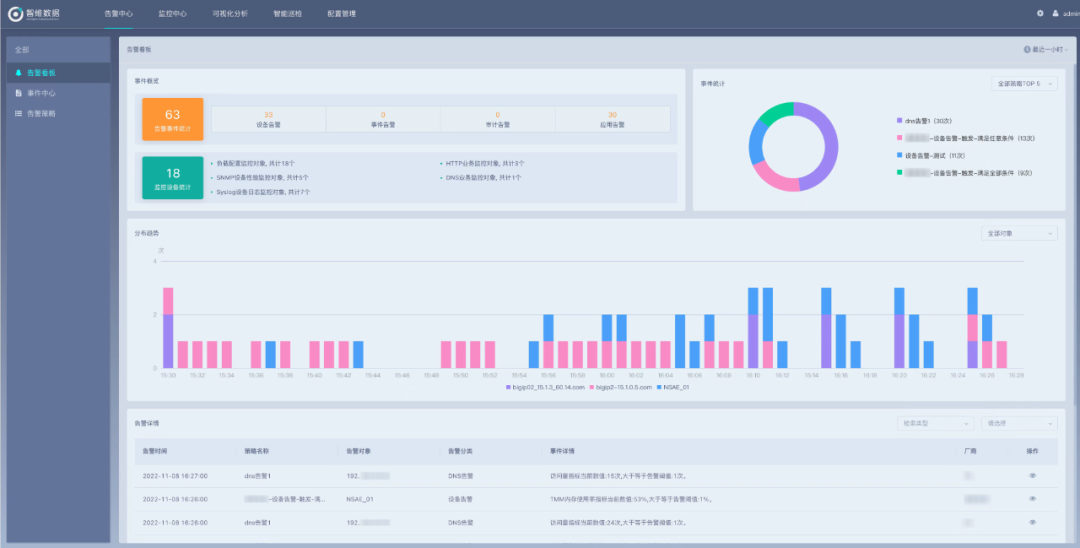Open the 全部对象 dropdown in 分布趋势

1019,233
